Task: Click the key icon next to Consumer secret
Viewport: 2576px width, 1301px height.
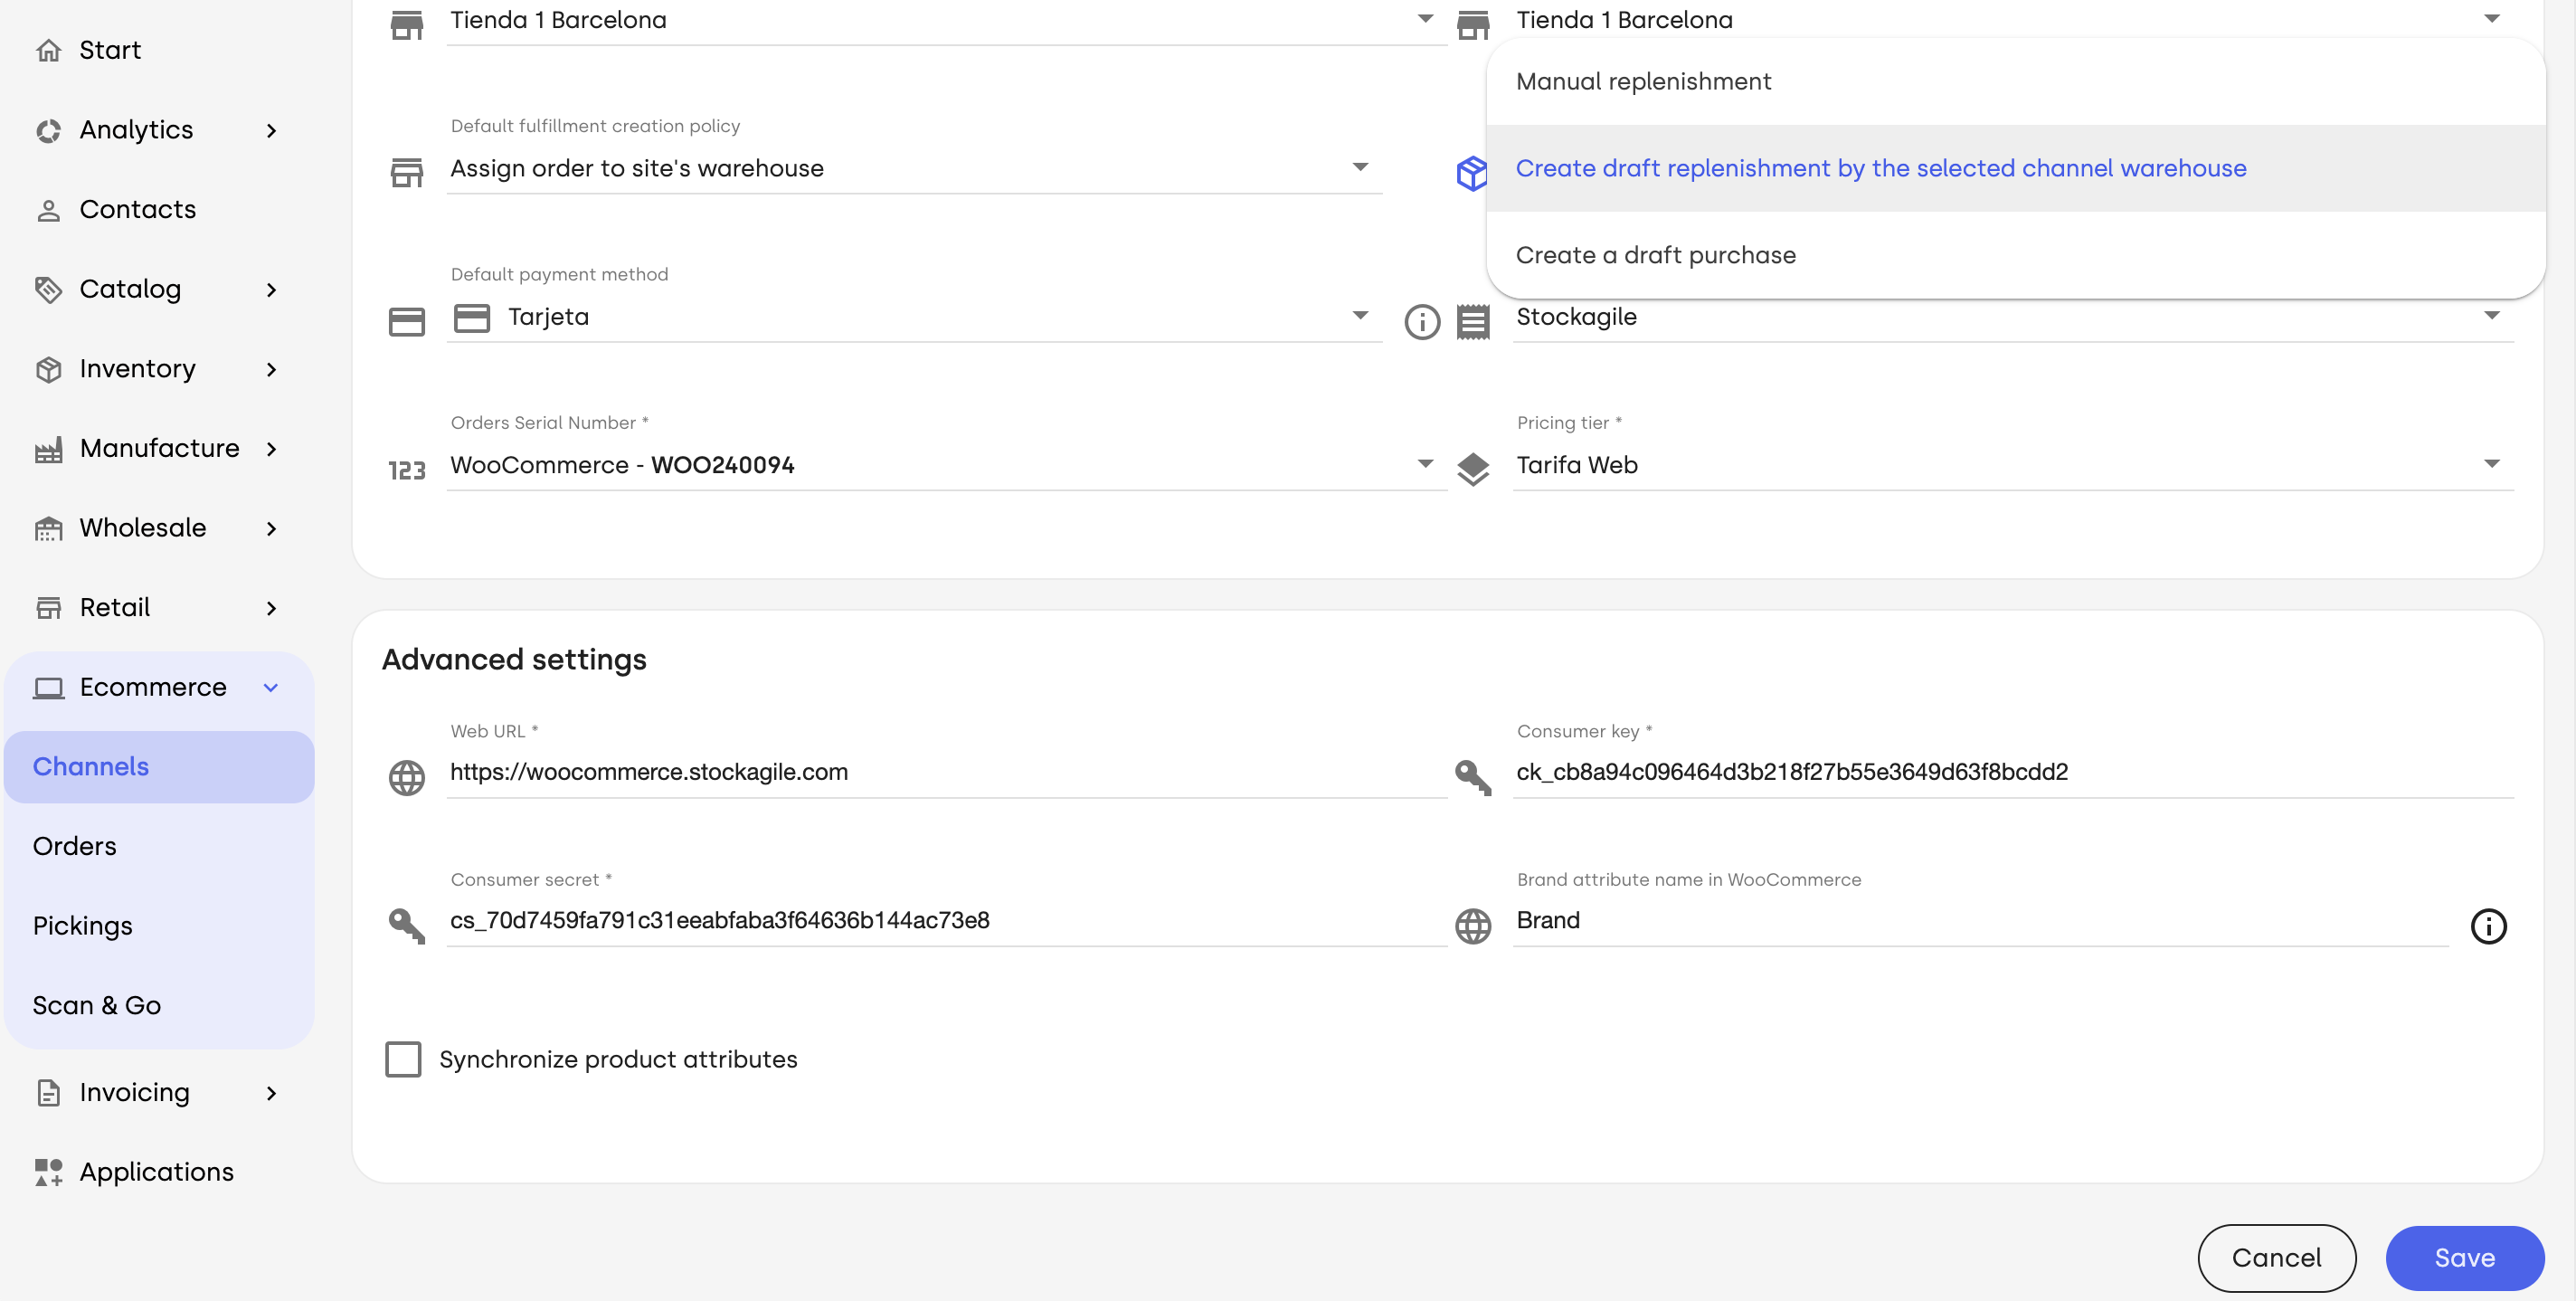Action: coord(406,926)
